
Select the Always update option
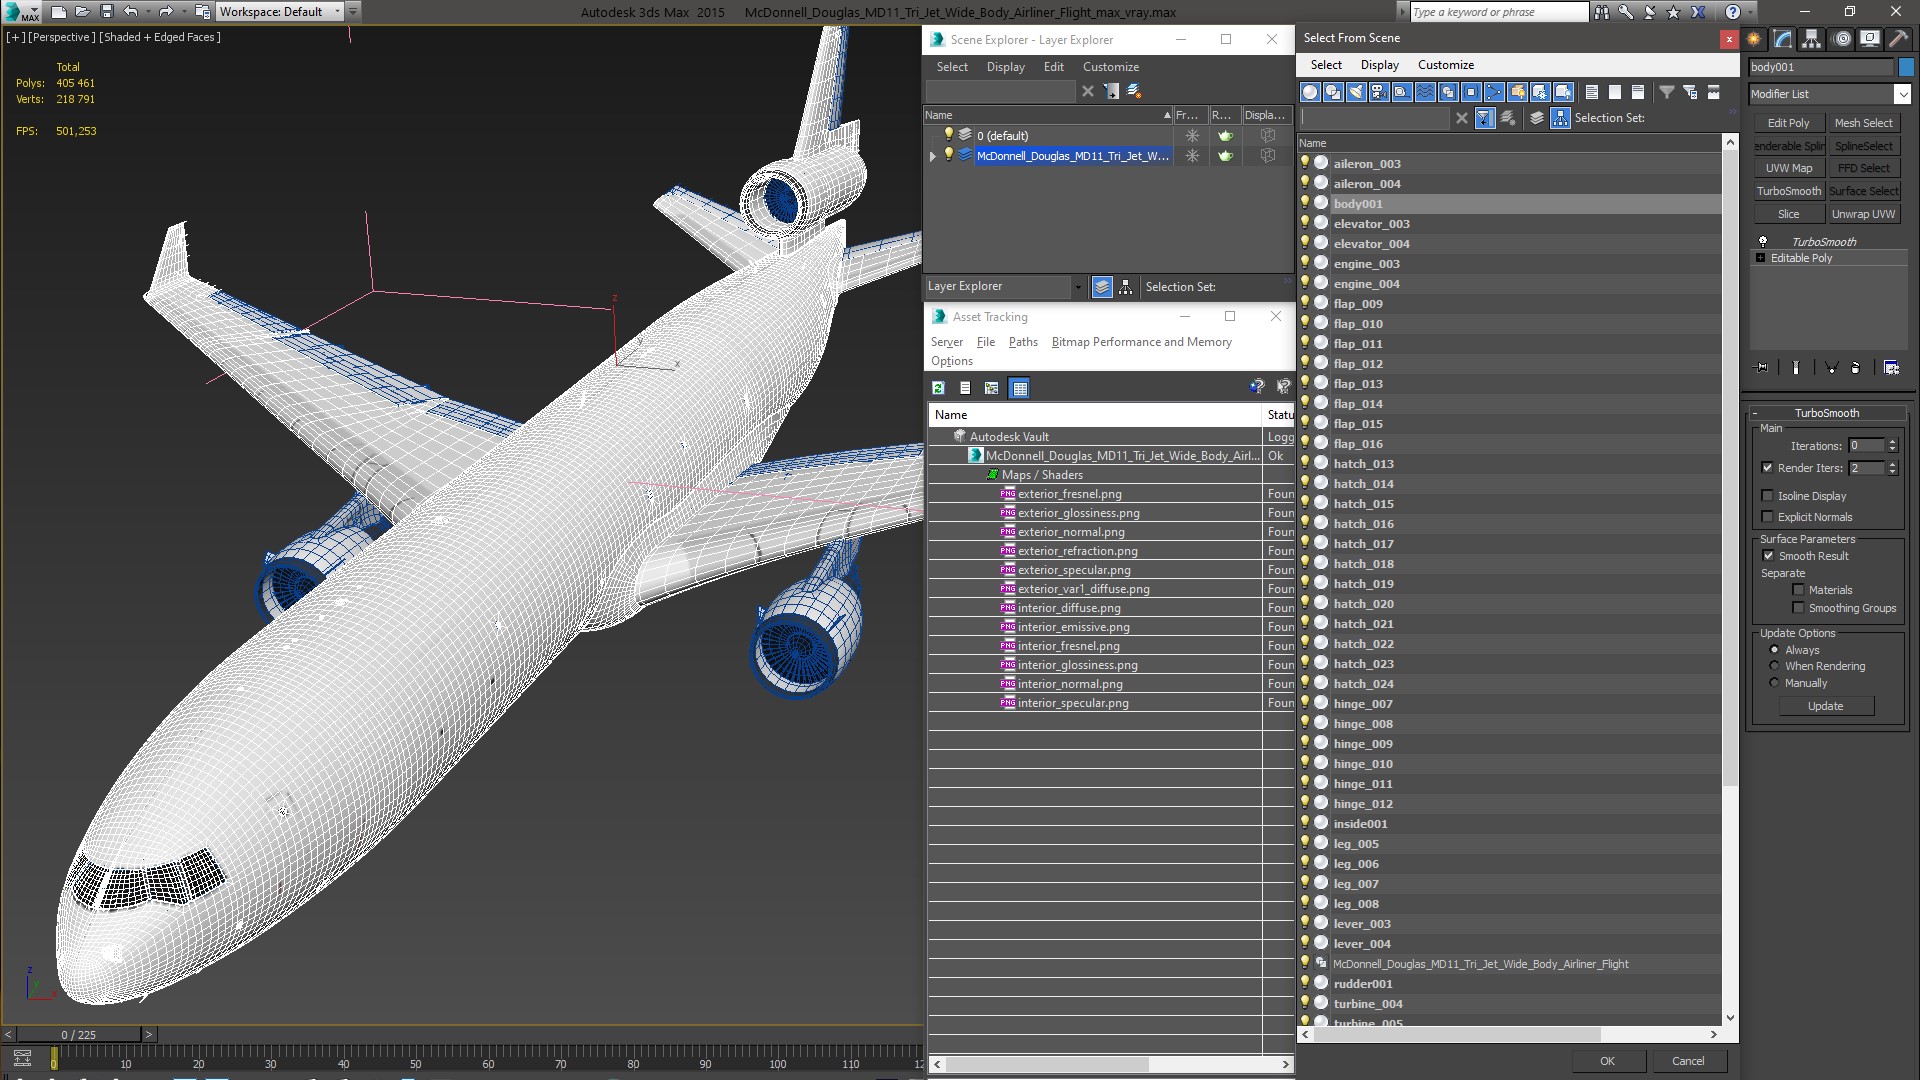point(1775,650)
